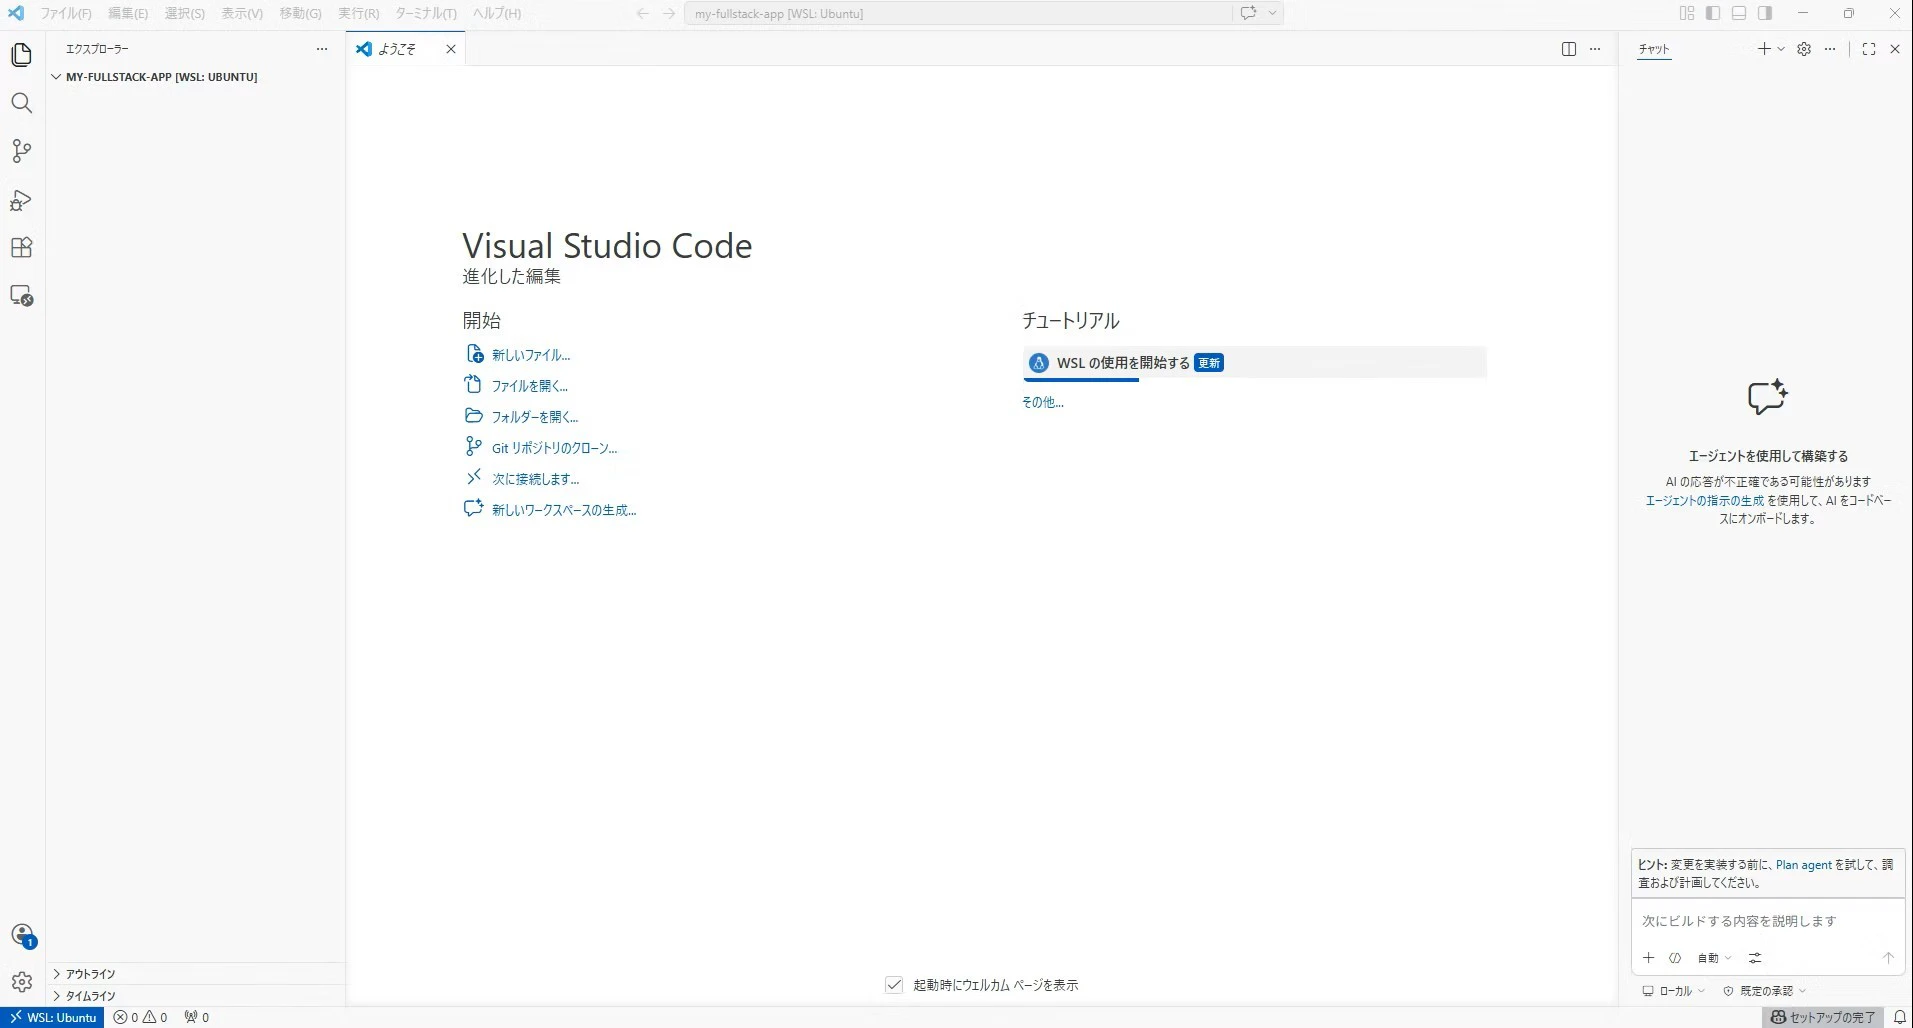The height and width of the screenshot is (1028, 1913).
Task: Open the chat settings gear
Action: point(1804,49)
